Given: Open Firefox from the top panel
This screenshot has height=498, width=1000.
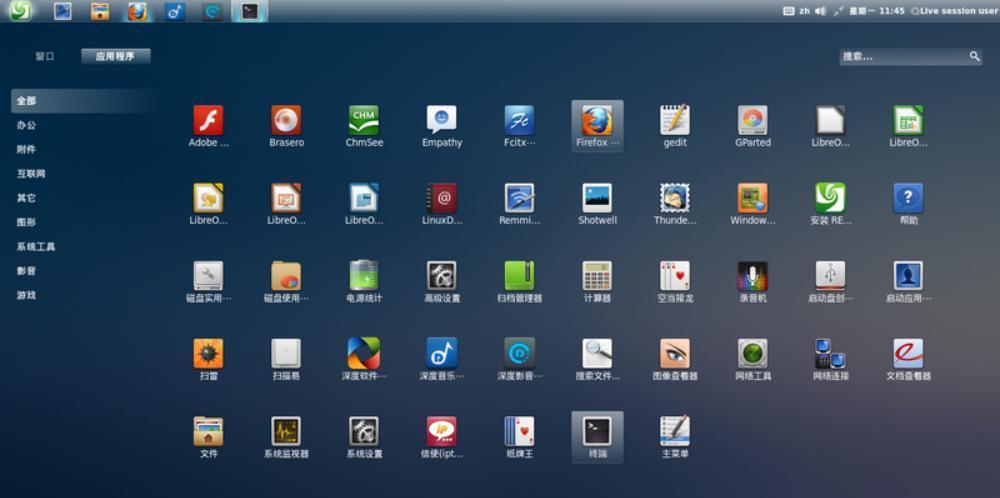Looking at the screenshot, I should (137, 11).
